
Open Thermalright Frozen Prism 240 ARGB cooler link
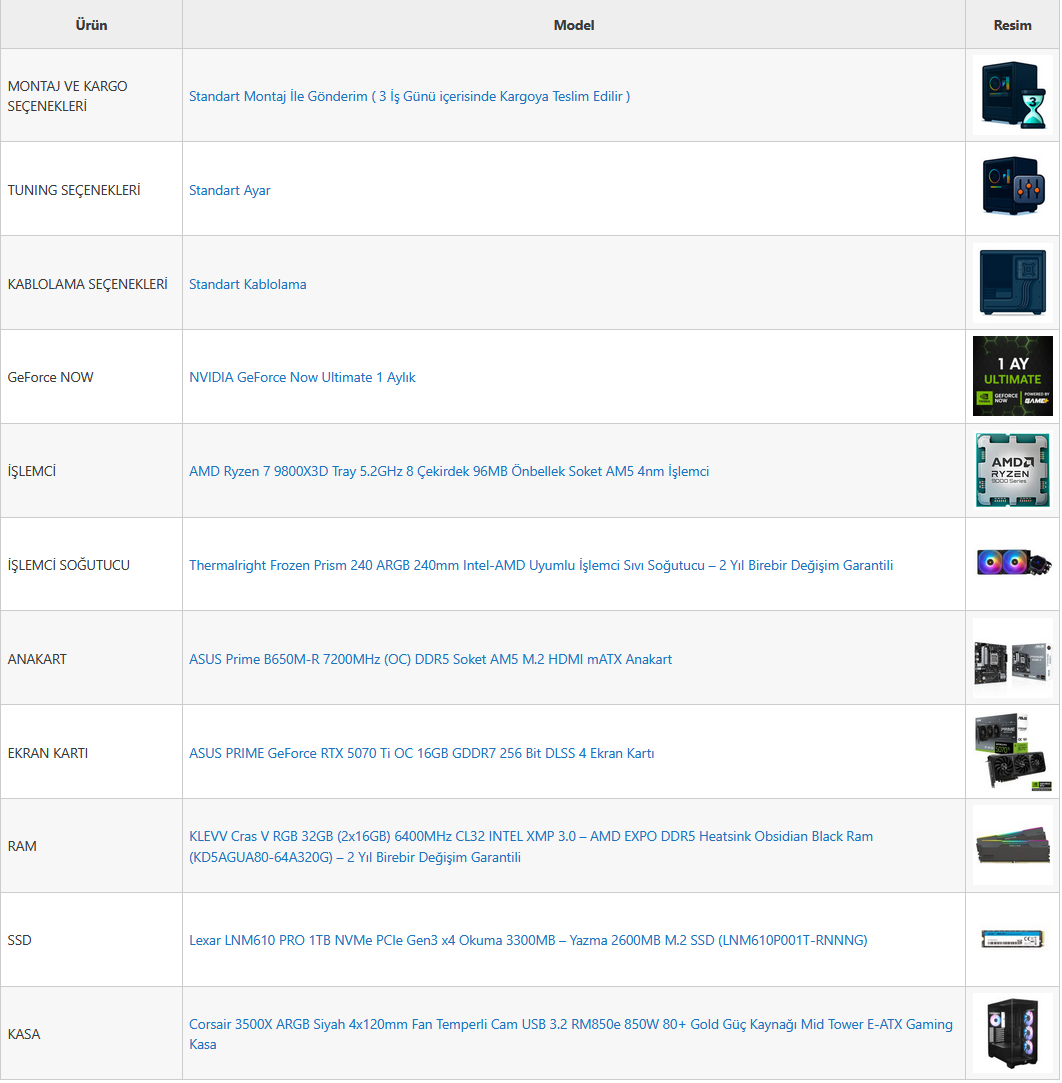coord(541,565)
